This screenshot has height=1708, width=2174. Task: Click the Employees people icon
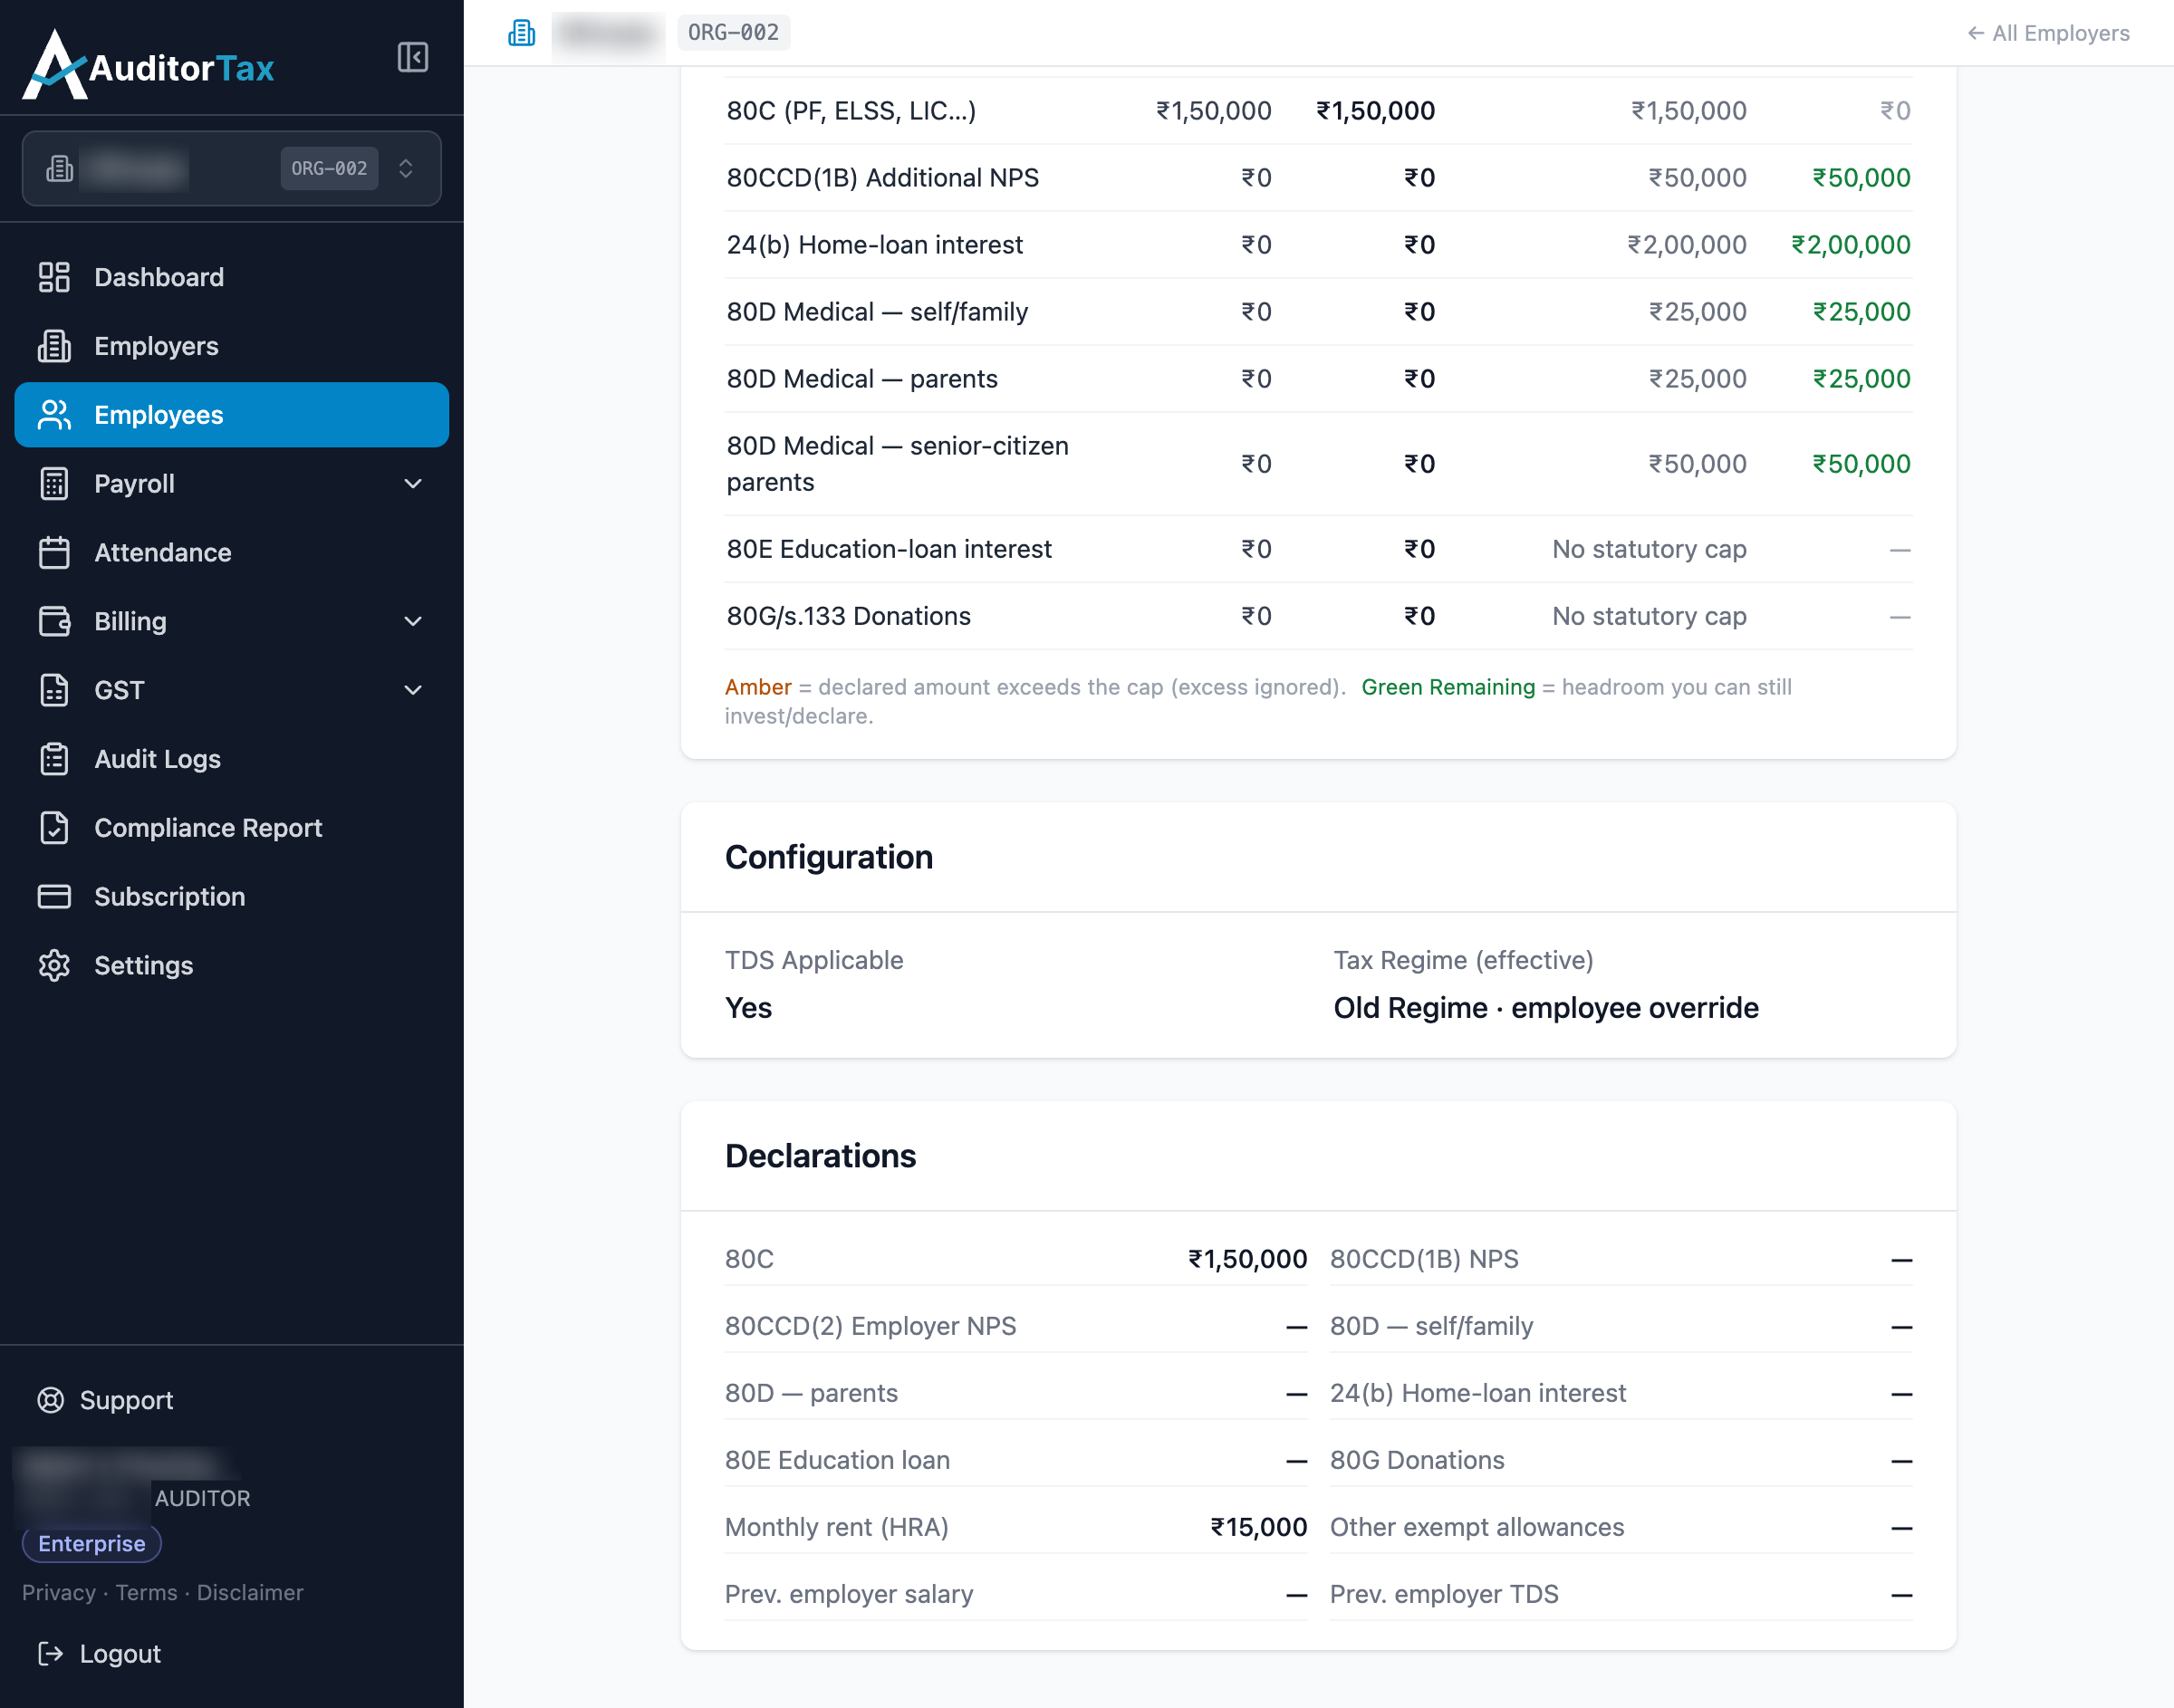coord(54,415)
